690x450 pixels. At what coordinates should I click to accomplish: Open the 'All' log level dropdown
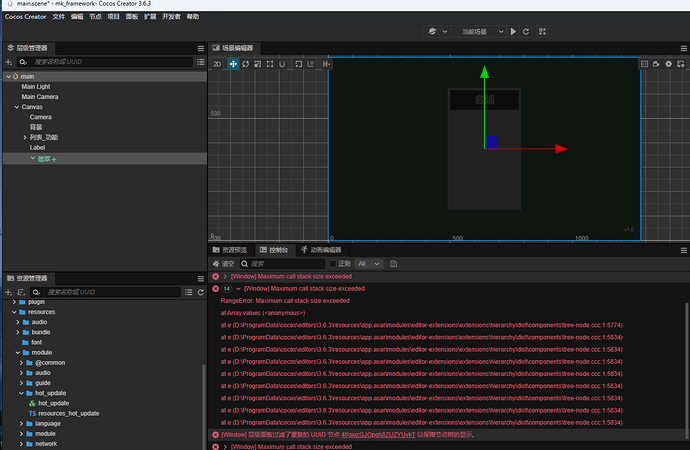coord(367,263)
